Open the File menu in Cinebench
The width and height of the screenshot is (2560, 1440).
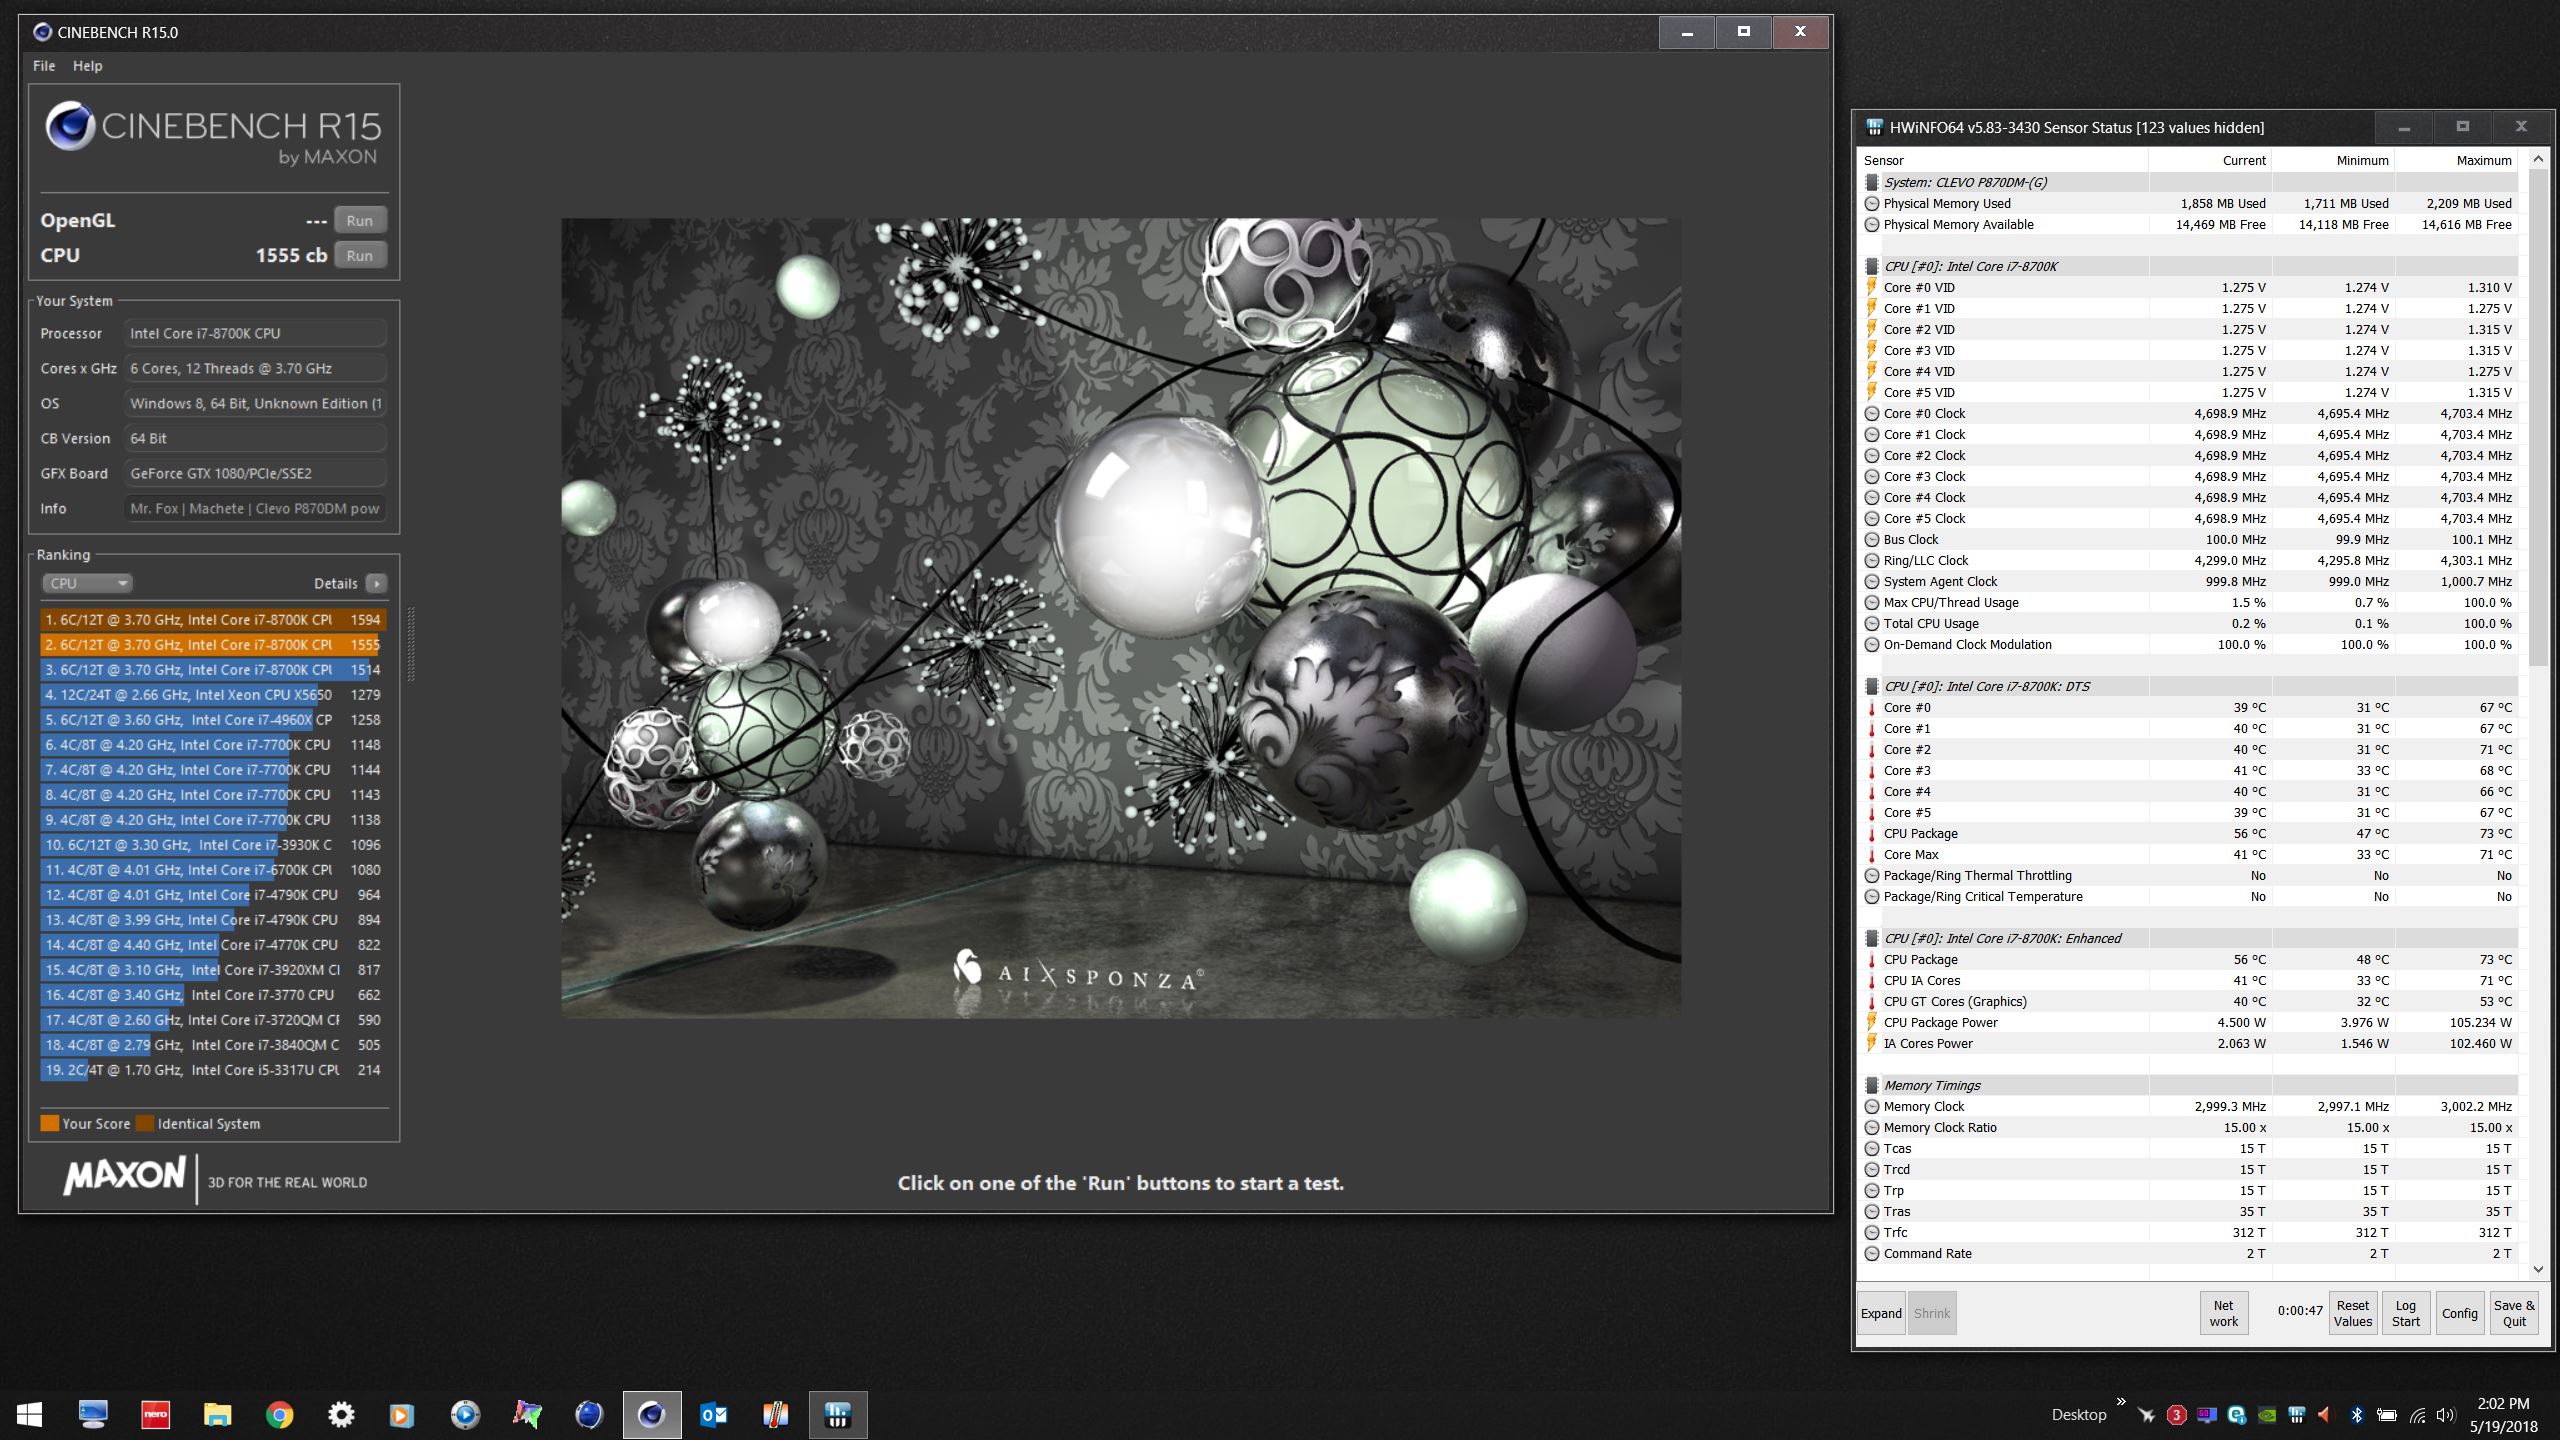(44, 66)
